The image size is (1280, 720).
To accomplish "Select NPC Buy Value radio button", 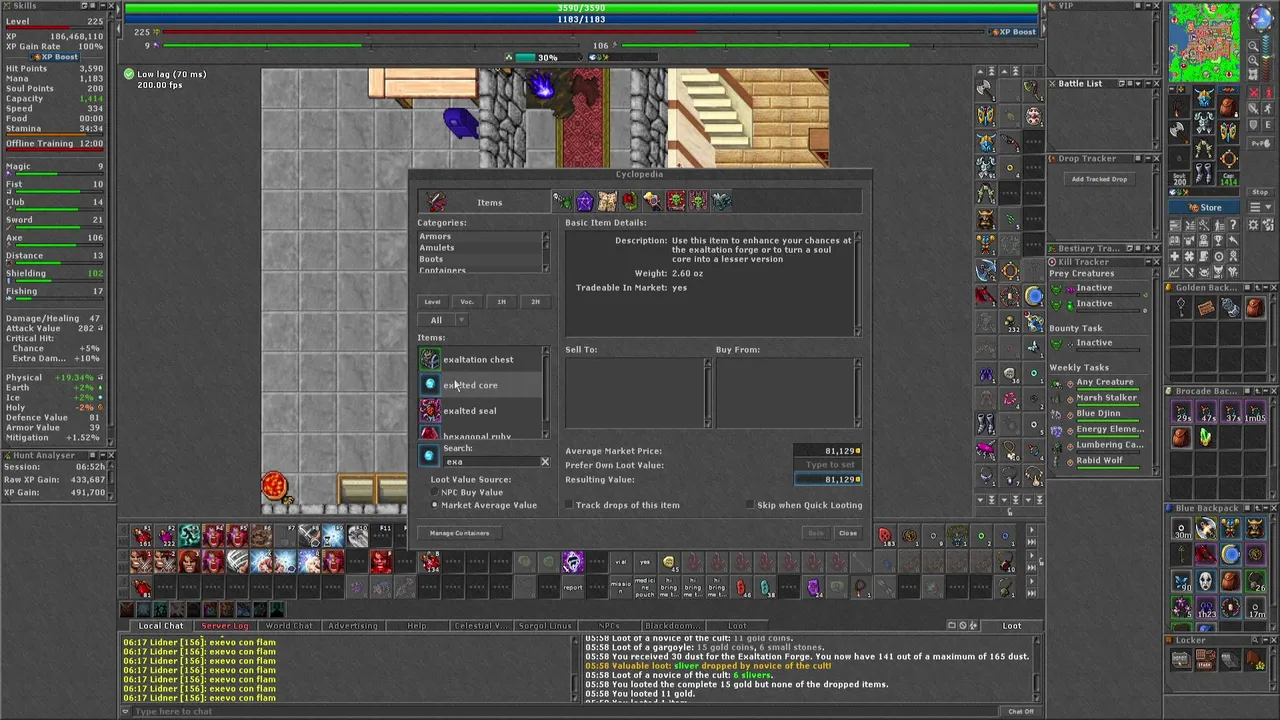I will (435, 492).
